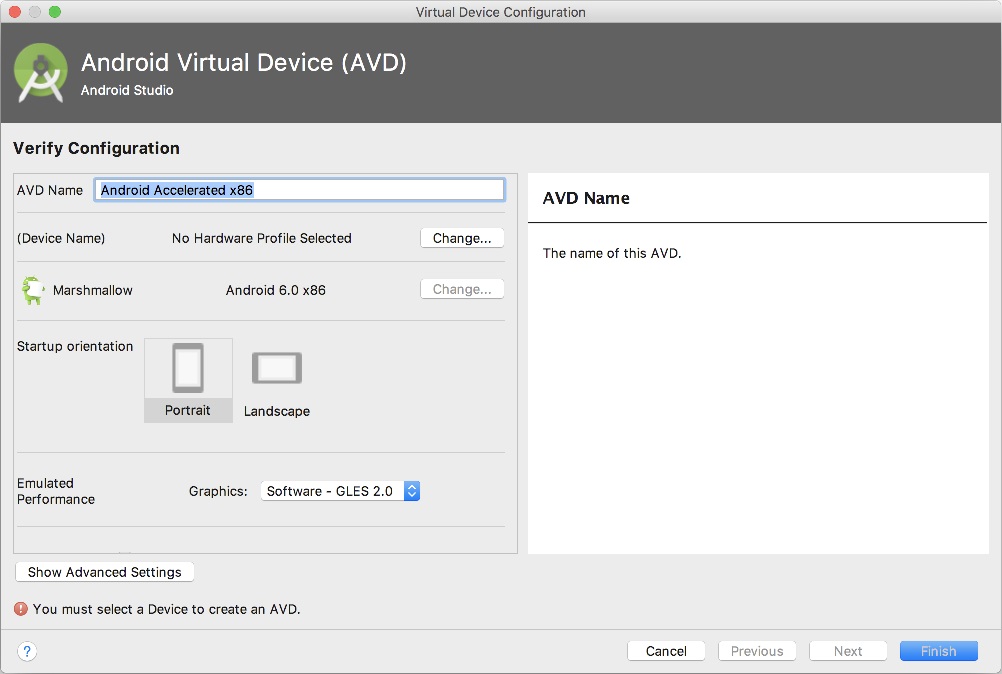Screen dimensions: 1002x674
Task: Click the red error warning icon
Action: 21,609
